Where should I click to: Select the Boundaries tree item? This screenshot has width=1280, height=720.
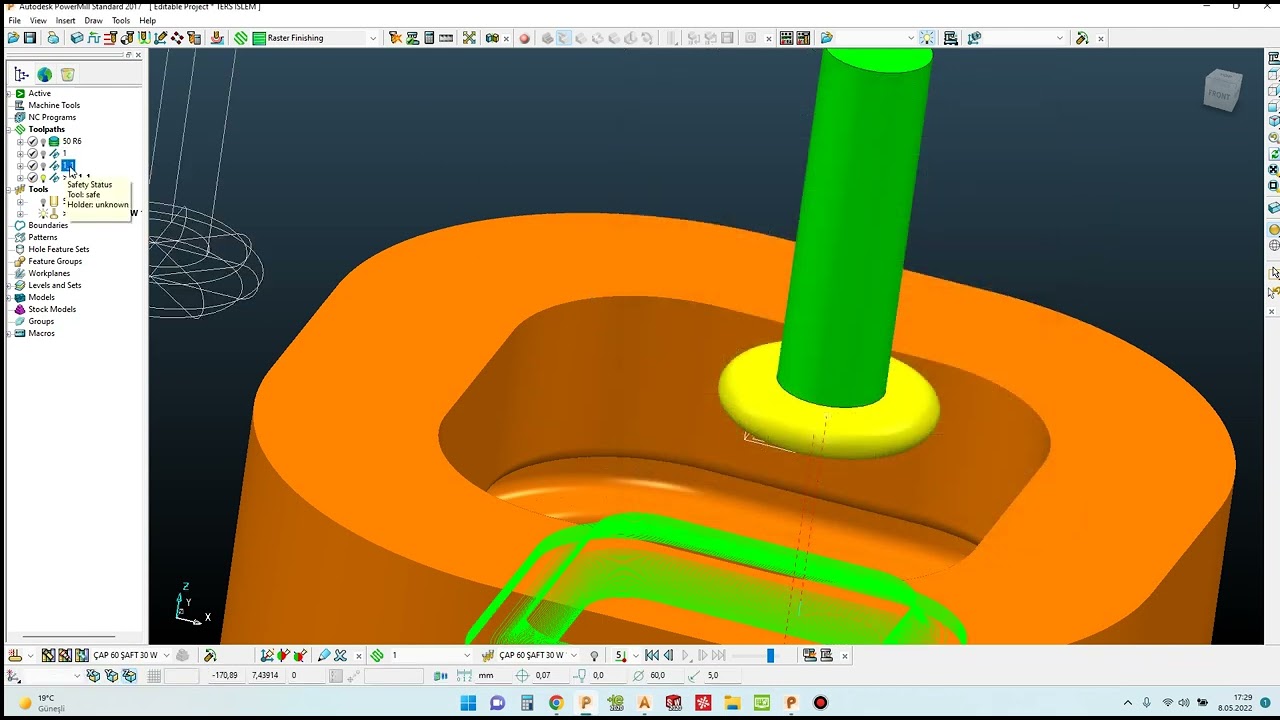coord(48,225)
